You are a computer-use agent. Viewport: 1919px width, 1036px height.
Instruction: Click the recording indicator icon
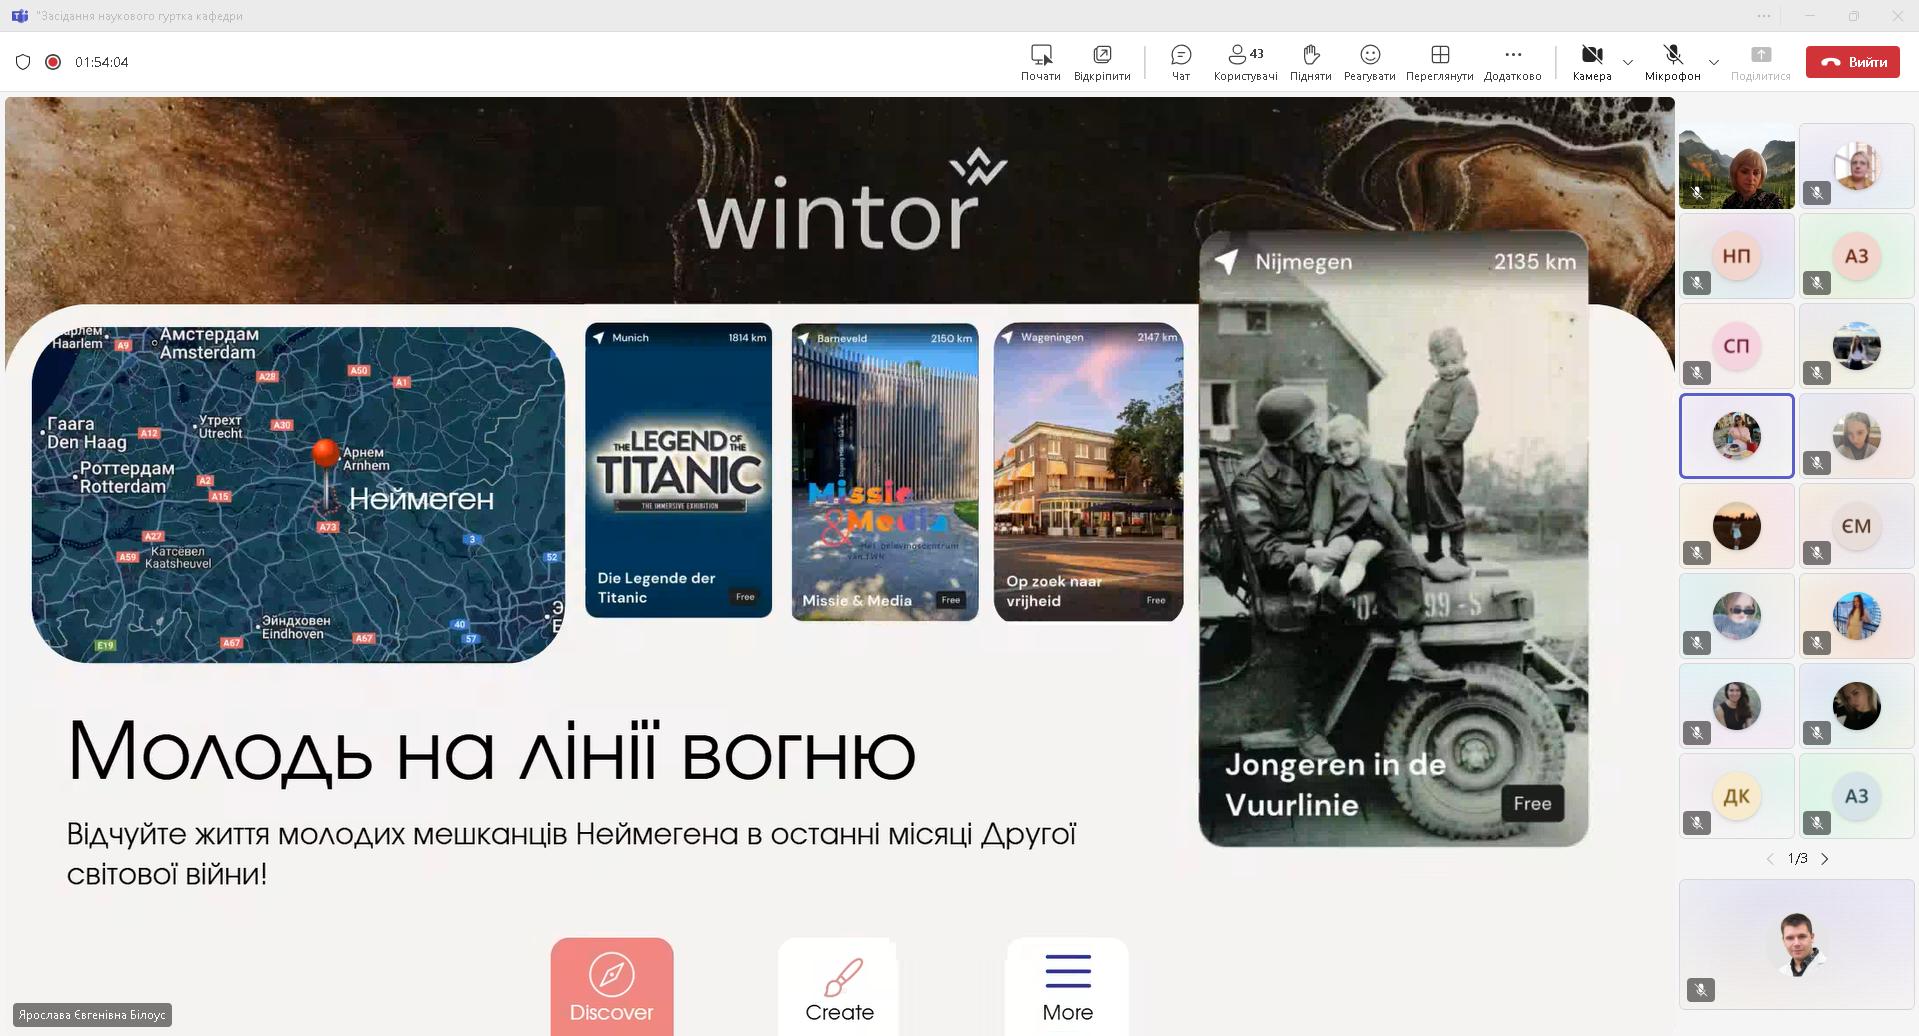pyautogui.click(x=53, y=62)
